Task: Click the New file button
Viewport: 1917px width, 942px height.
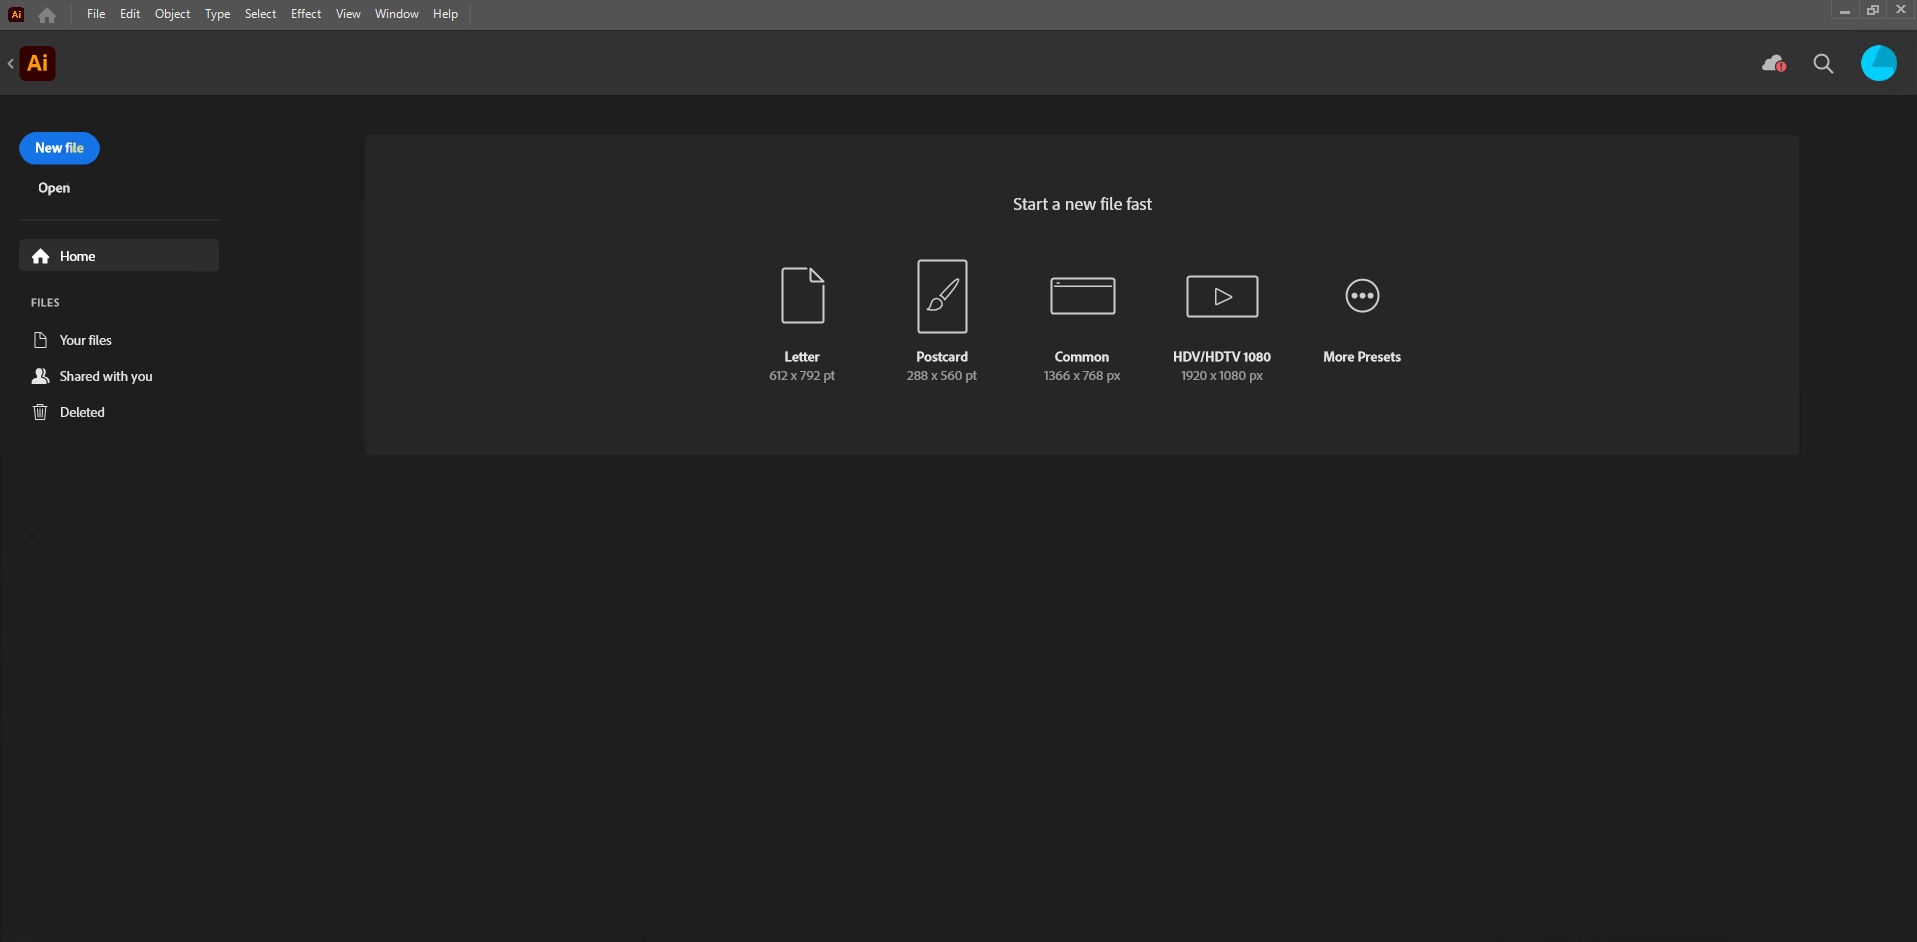Action: pos(58,147)
